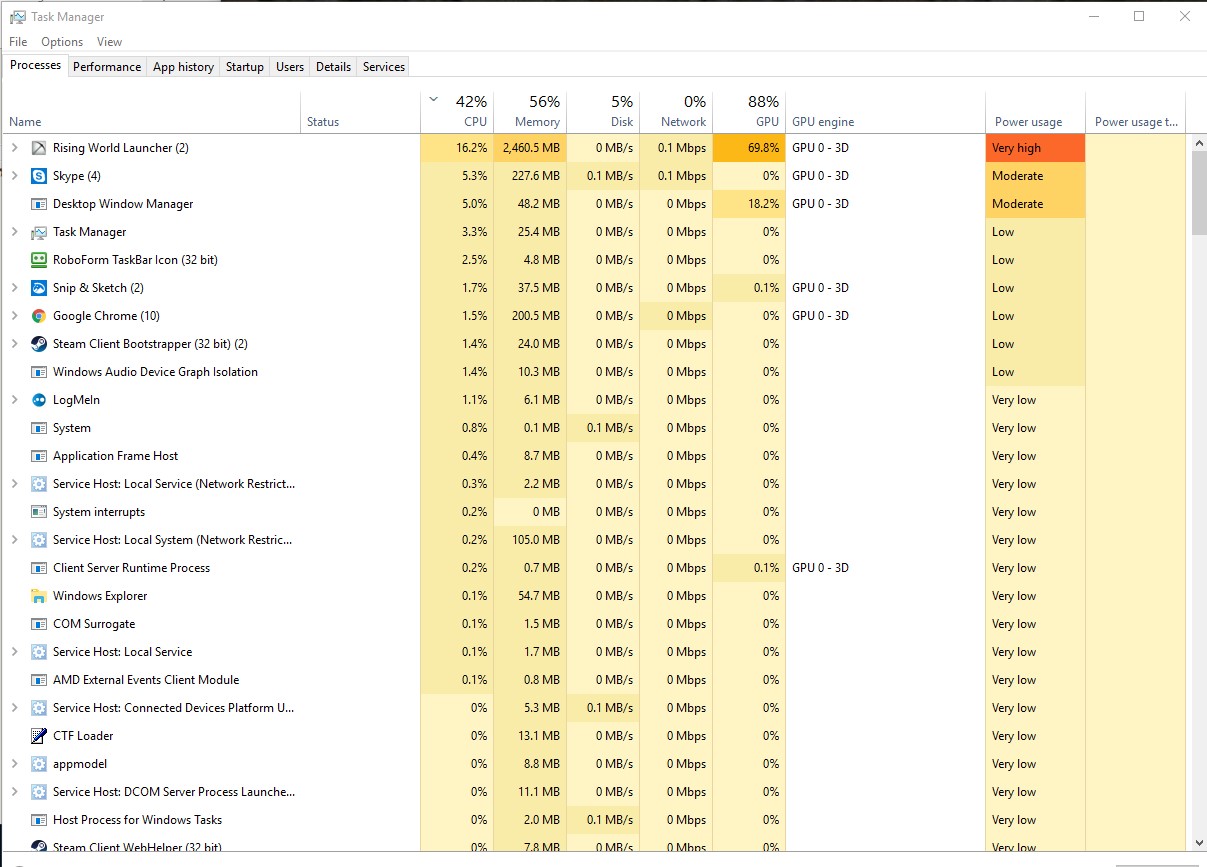Screen dimensions: 1207x867
Task: Expand the Rising World Launcher process group
Action: pos(14,148)
